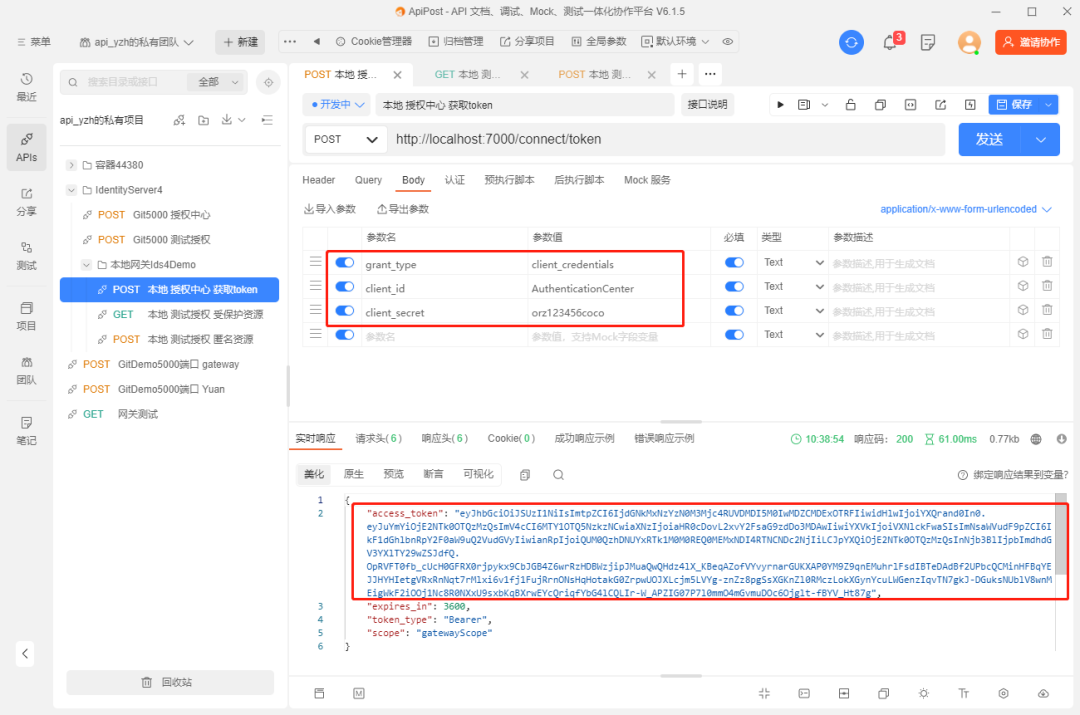Open the 全部 filter dropdown in search
This screenshot has height=715, width=1080.
tap(216, 82)
